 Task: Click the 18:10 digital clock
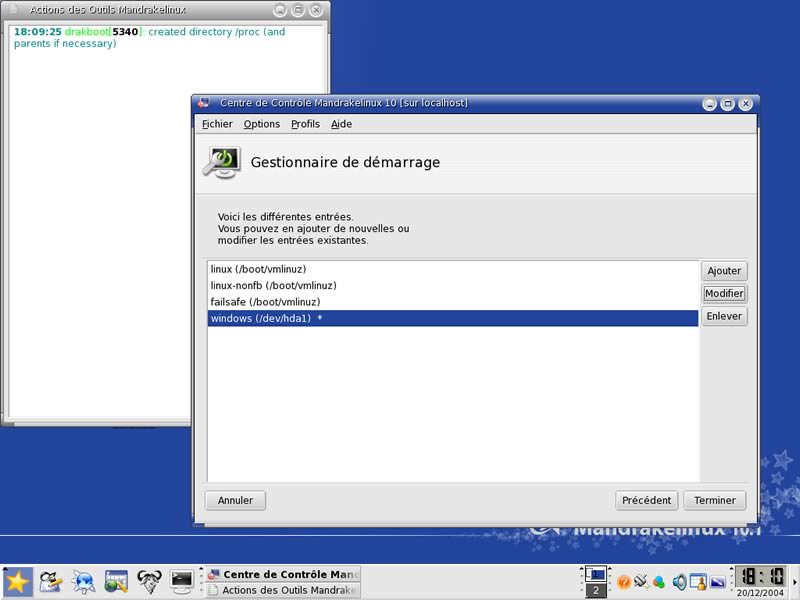(x=762, y=577)
